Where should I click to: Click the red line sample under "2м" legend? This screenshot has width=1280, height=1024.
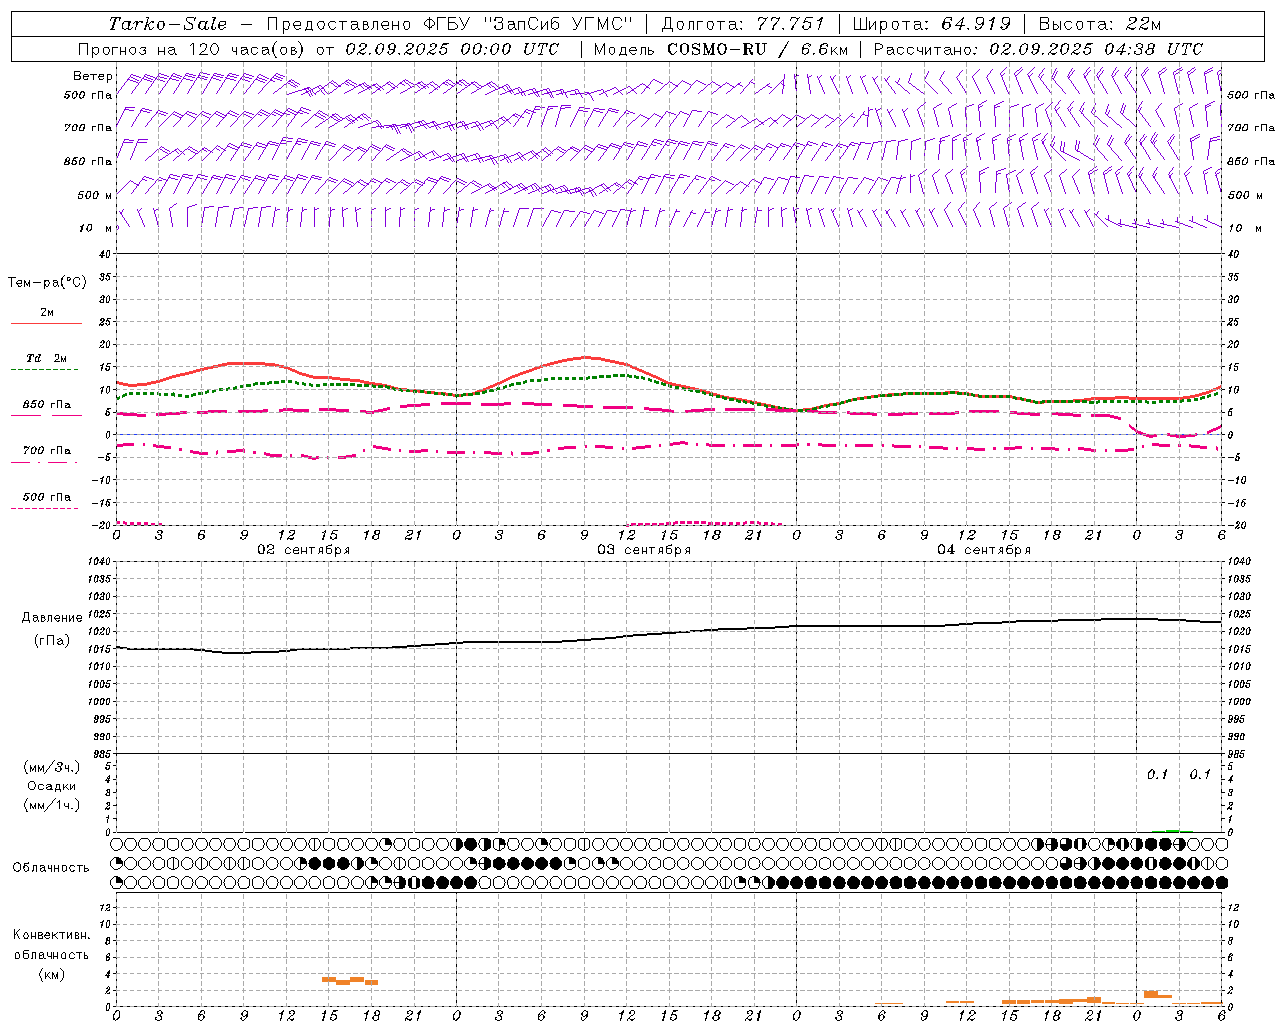click(x=46, y=323)
